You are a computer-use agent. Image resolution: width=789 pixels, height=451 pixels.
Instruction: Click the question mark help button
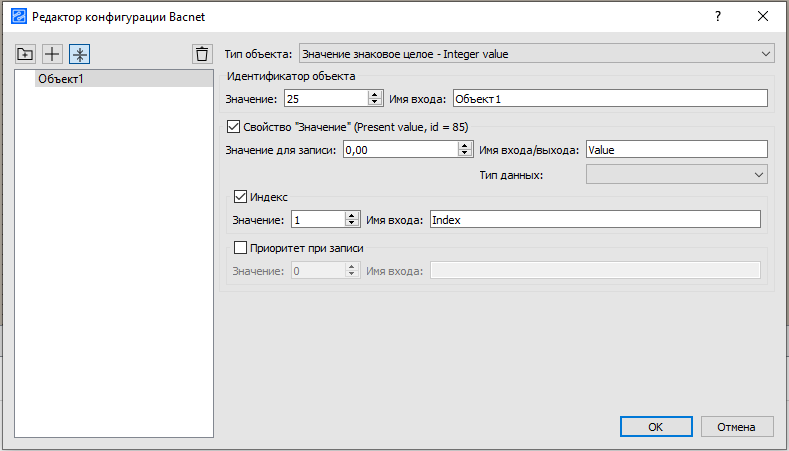click(718, 17)
